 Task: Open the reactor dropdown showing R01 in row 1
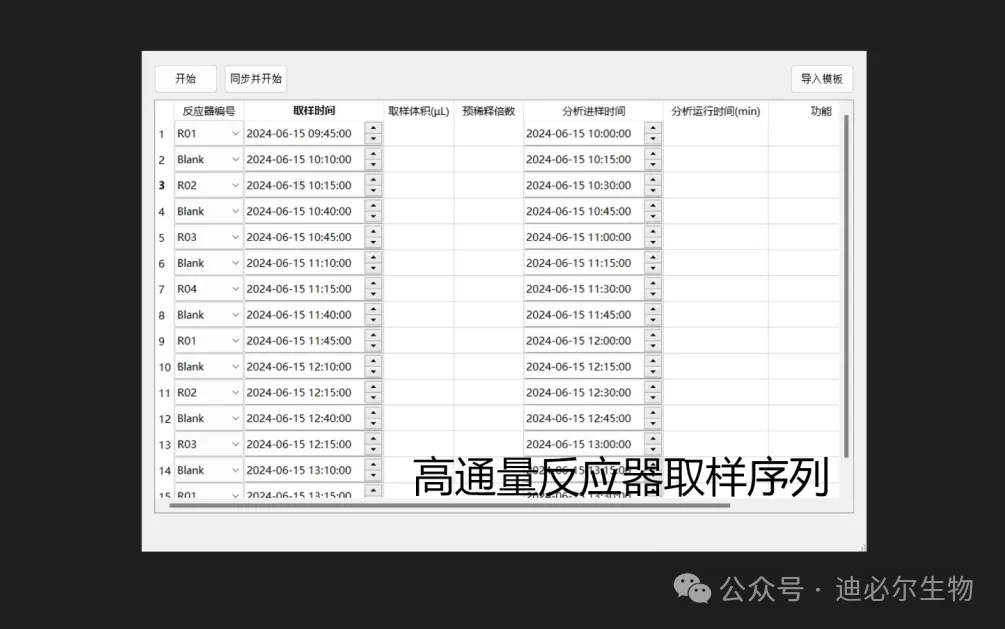233,132
